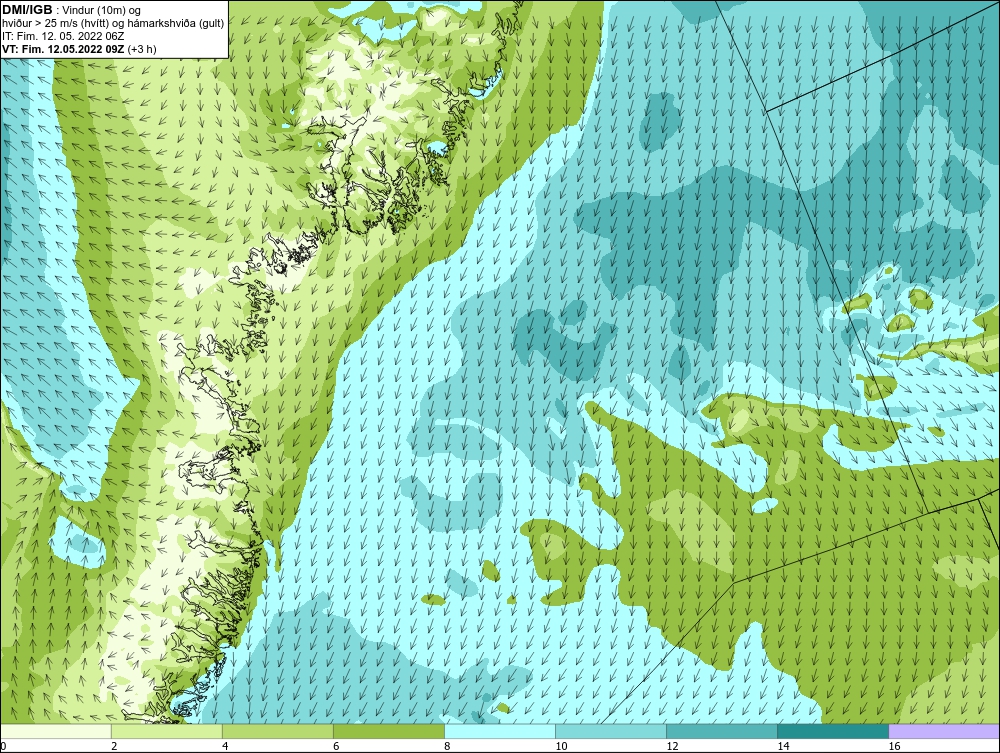Screen dimensions: 1000x753
Task: Click the 0–2 m/s palest legend swatch
Action: (x=56, y=731)
